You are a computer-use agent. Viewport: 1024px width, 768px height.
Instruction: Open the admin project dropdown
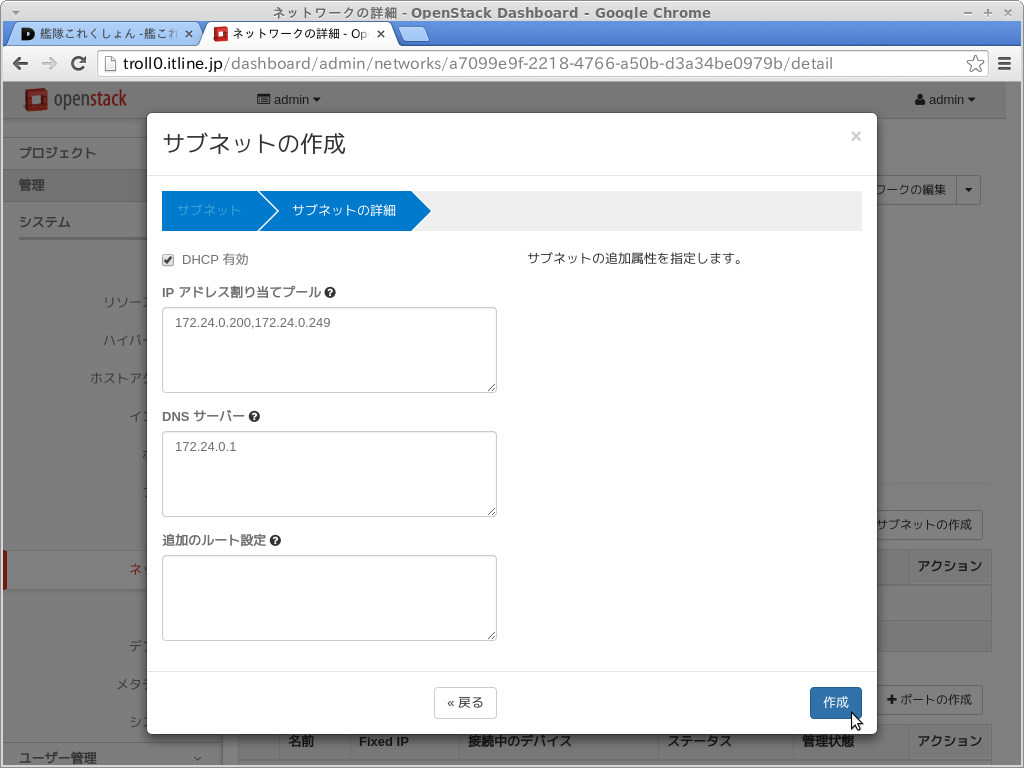(x=289, y=100)
